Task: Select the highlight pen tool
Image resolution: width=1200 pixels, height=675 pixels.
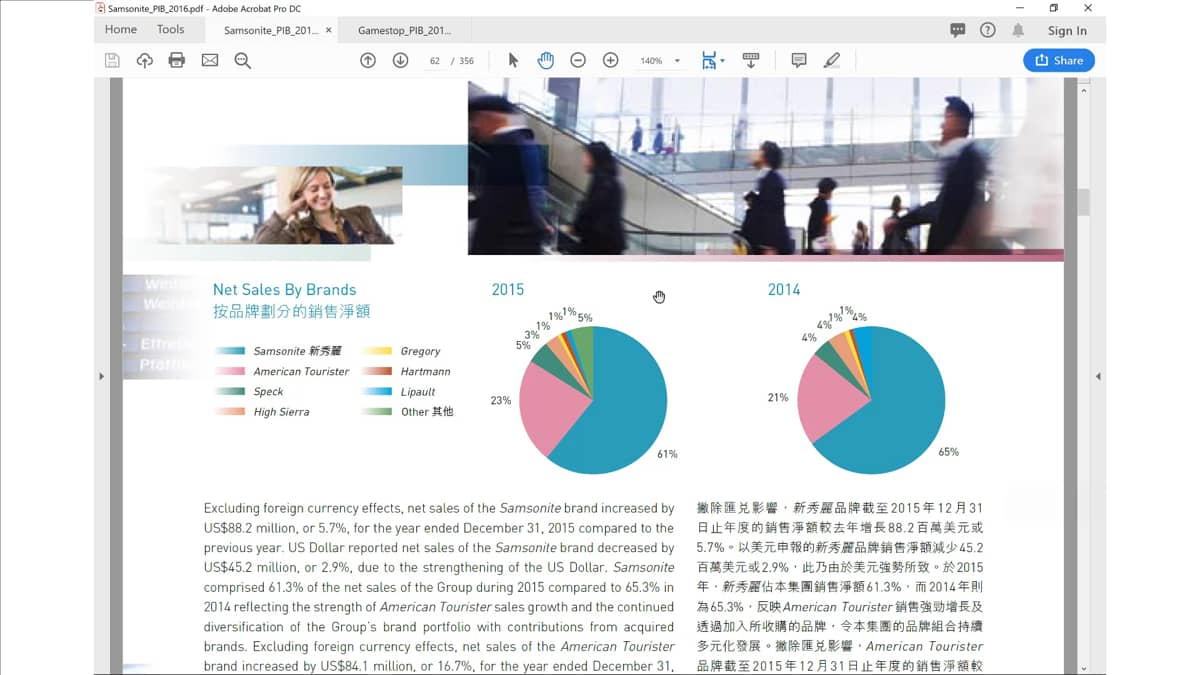Action: pyautogui.click(x=831, y=60)
